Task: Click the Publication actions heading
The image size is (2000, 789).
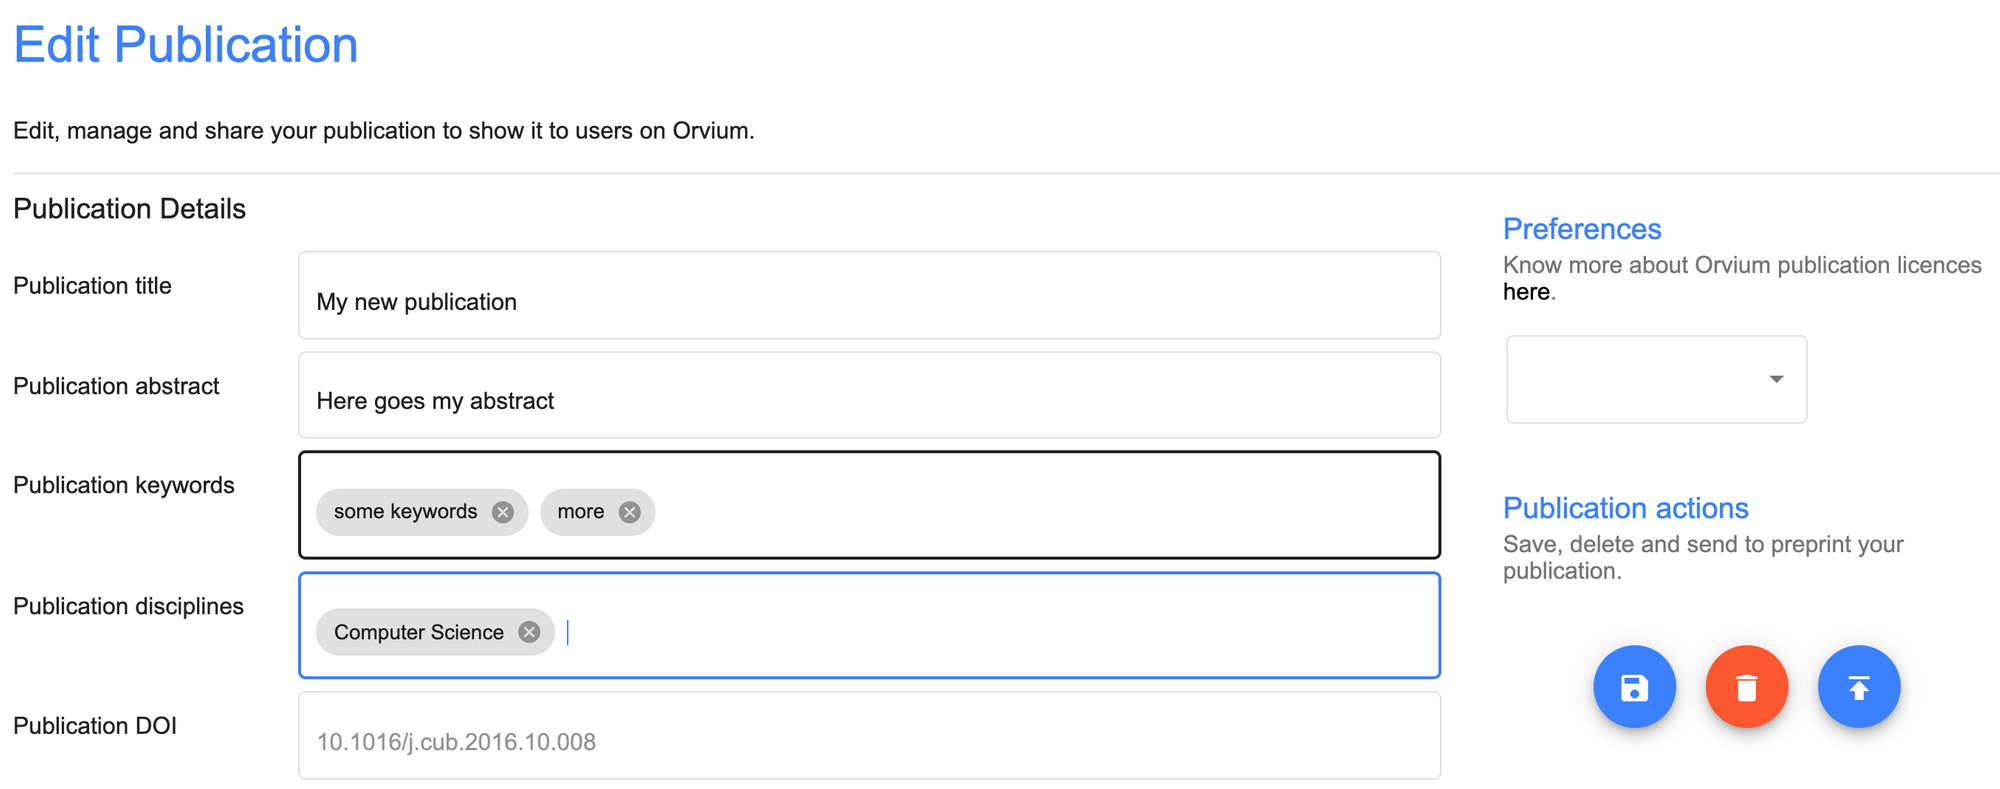Action: 1626,508
